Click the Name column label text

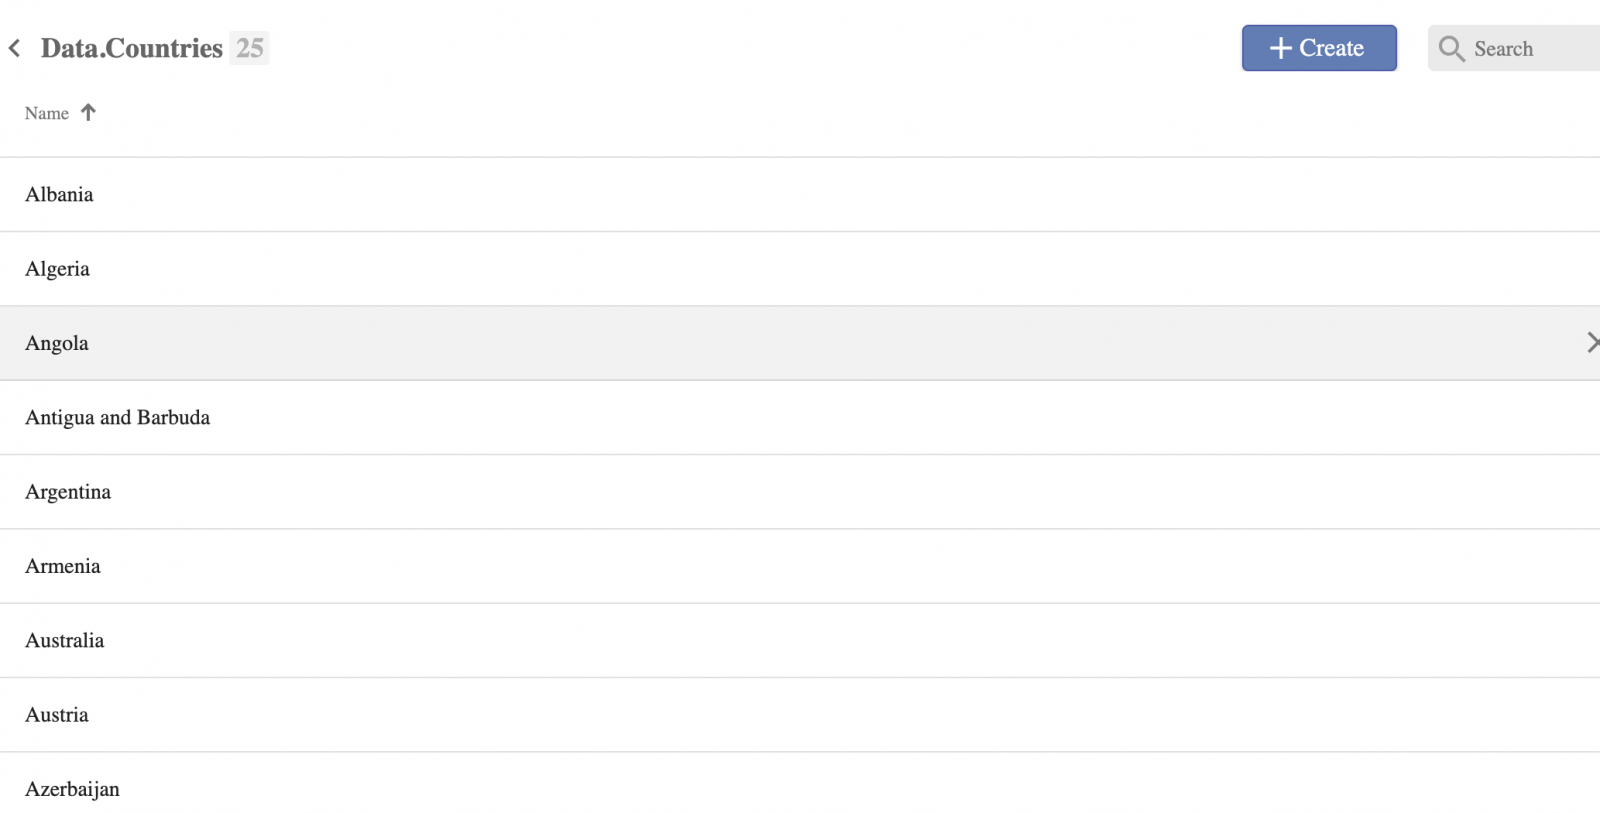[x=47, y=113]
